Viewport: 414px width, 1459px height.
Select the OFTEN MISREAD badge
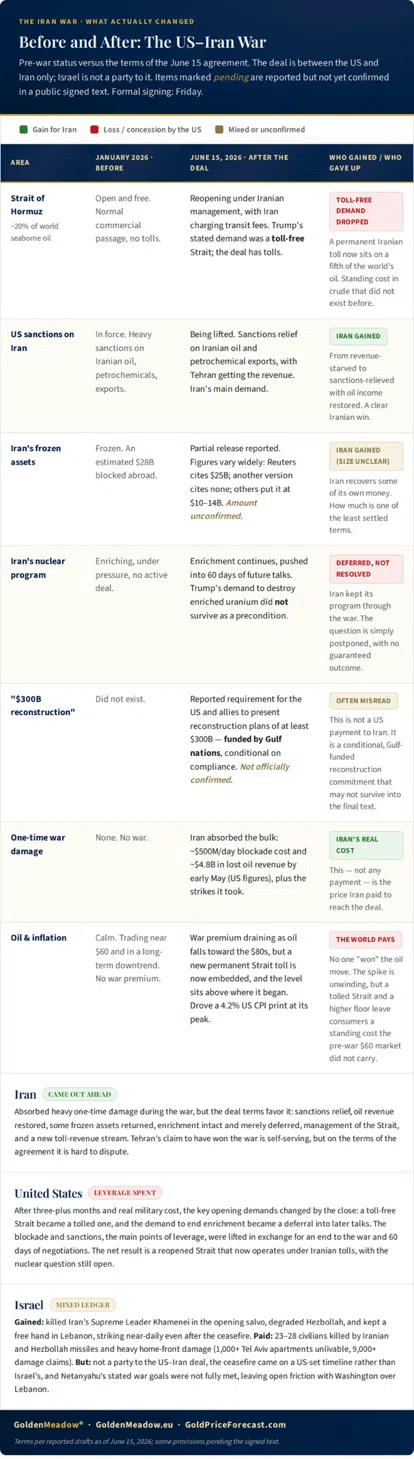click(x=362, y=700)
